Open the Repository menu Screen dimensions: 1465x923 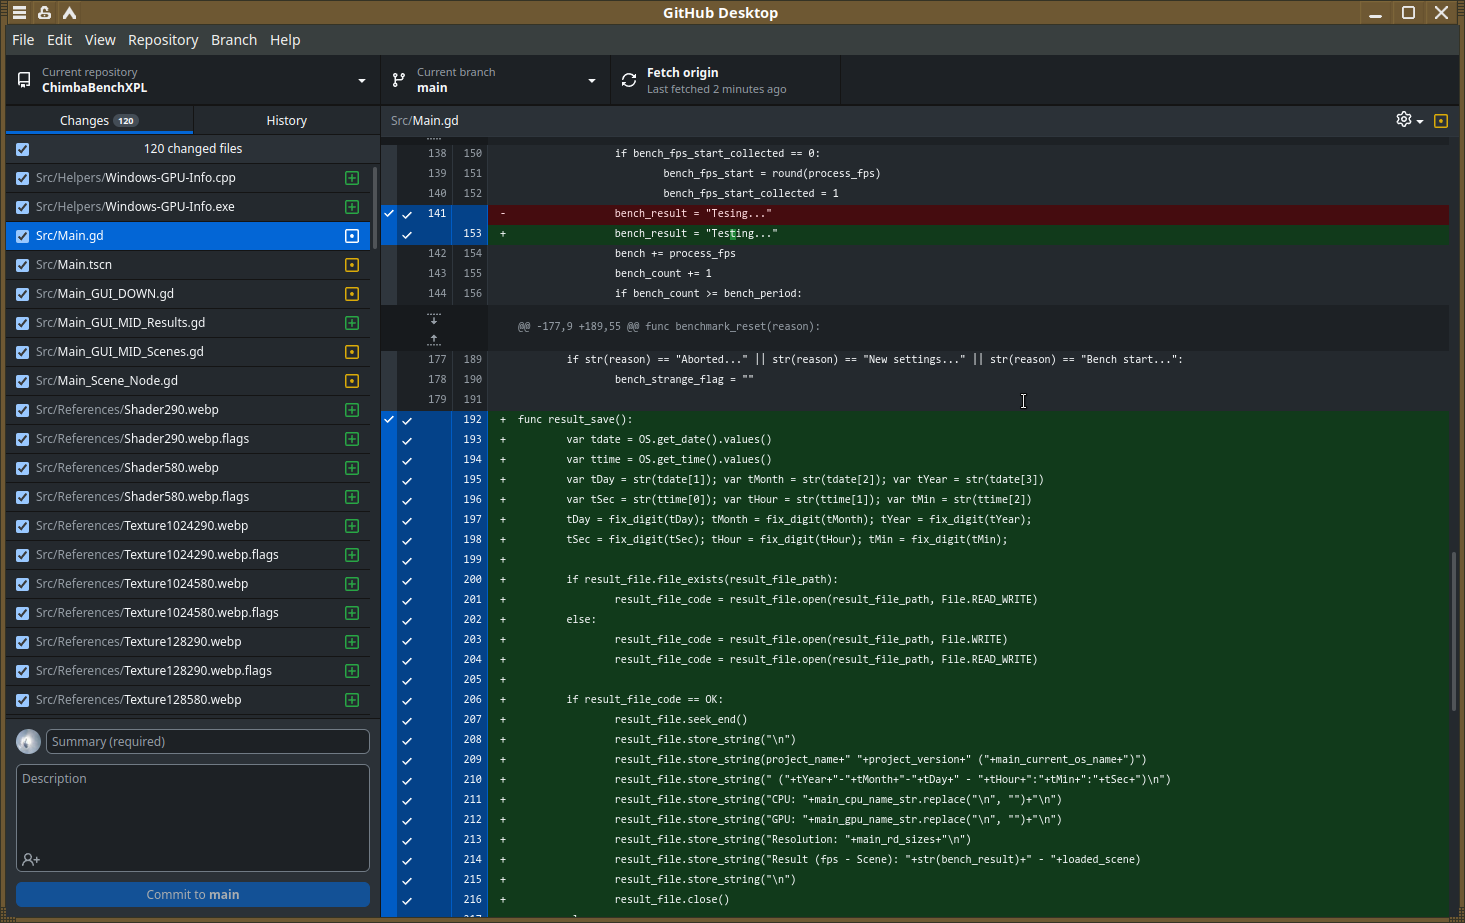[163, 40]
